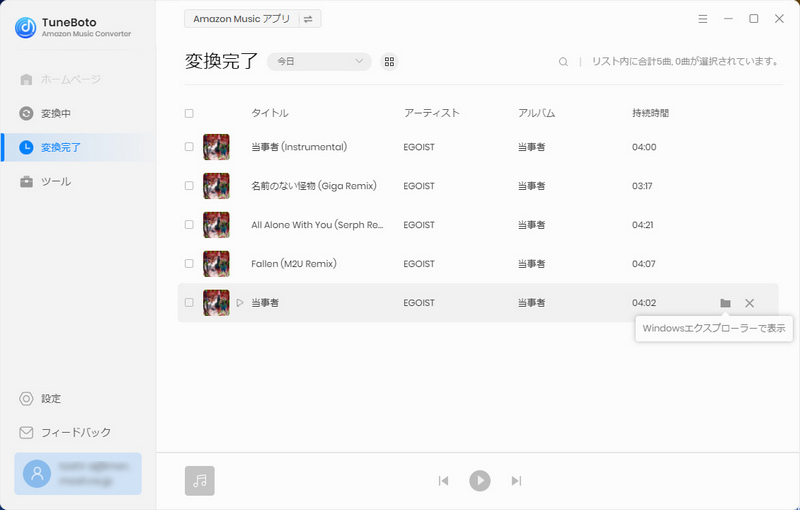Click album art of Fallen (M2U Remix)
The width and height of the screenshot is (800, 510).
tap(216, 264)
